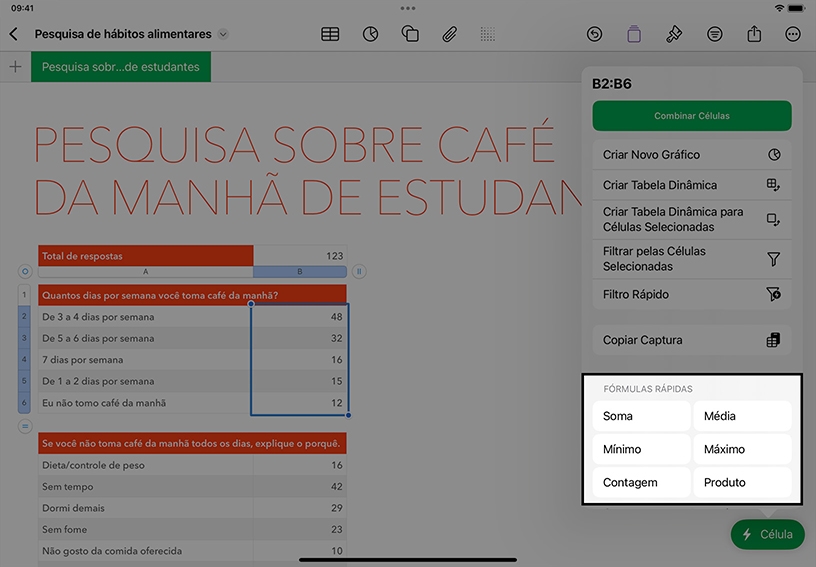Image resolution: width=816 pixels, height=567 pixels.
Task: Select row 5 header
Action: 24,381
